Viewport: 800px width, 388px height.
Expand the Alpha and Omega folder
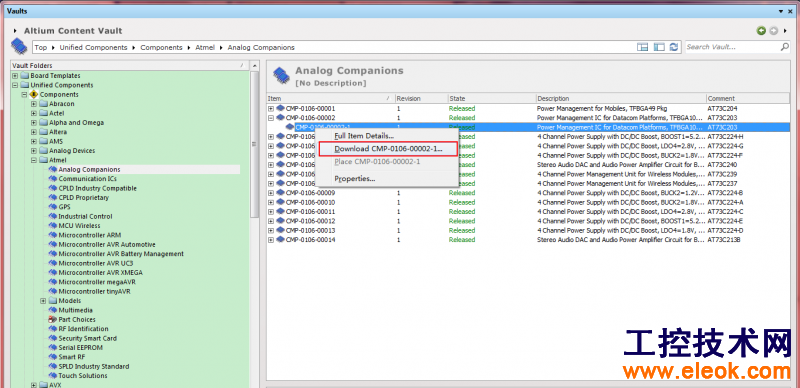click(34, 123)
